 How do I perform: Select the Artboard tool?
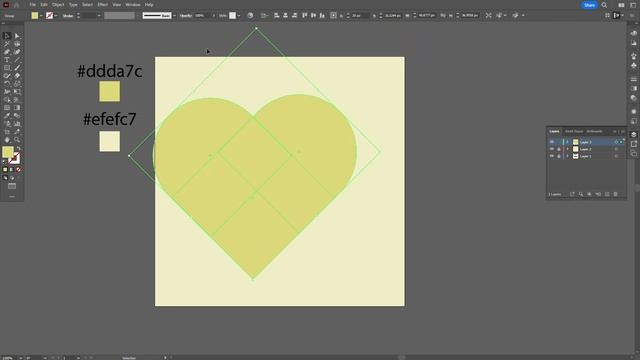(7, 132)
